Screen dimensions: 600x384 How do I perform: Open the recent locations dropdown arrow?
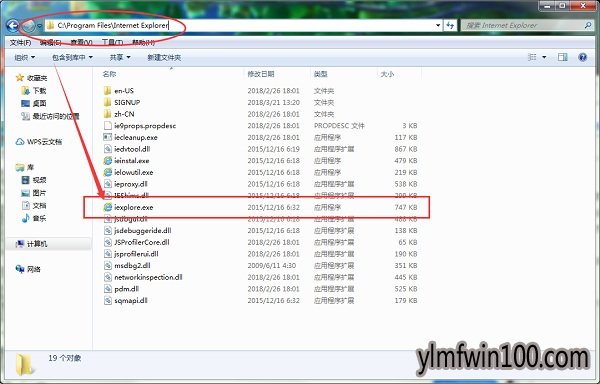coord(39,26)
